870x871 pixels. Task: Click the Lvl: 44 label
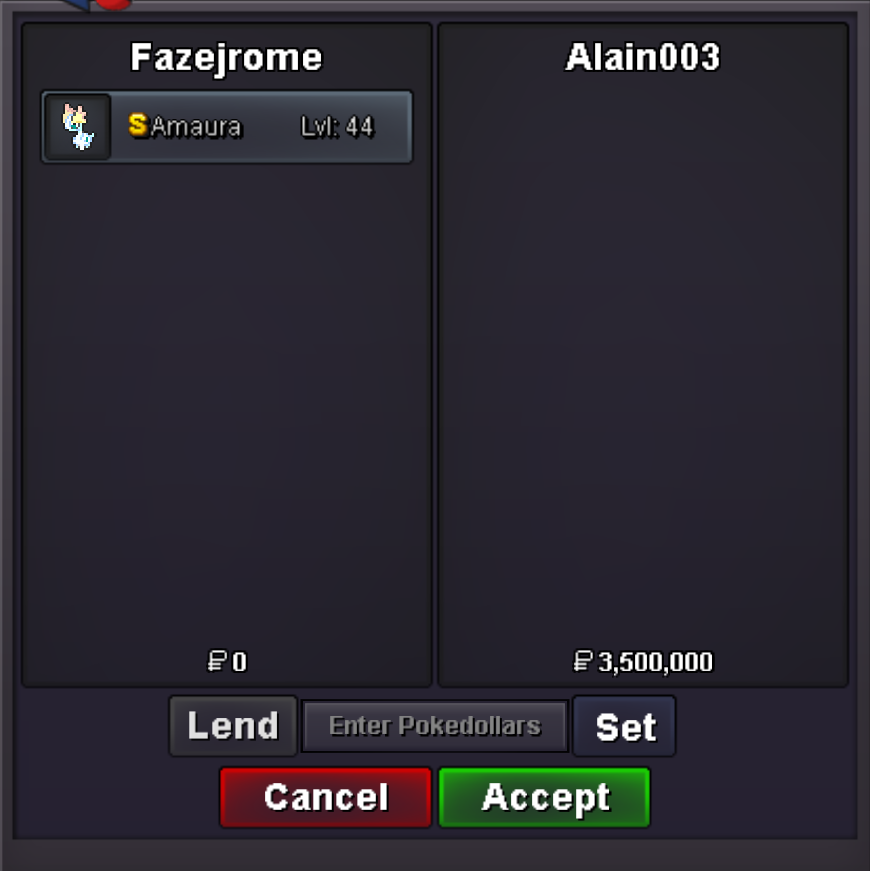337,127
